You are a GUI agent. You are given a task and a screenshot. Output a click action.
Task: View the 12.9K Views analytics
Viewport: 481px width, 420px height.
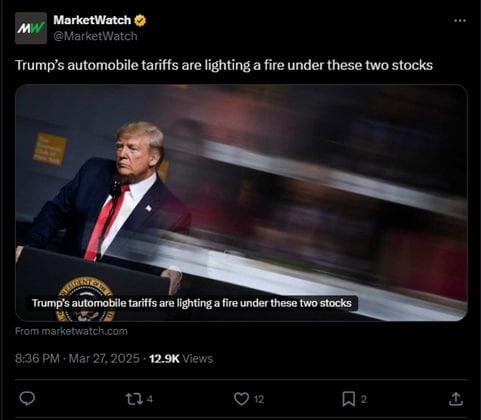(x=181, y=358)
